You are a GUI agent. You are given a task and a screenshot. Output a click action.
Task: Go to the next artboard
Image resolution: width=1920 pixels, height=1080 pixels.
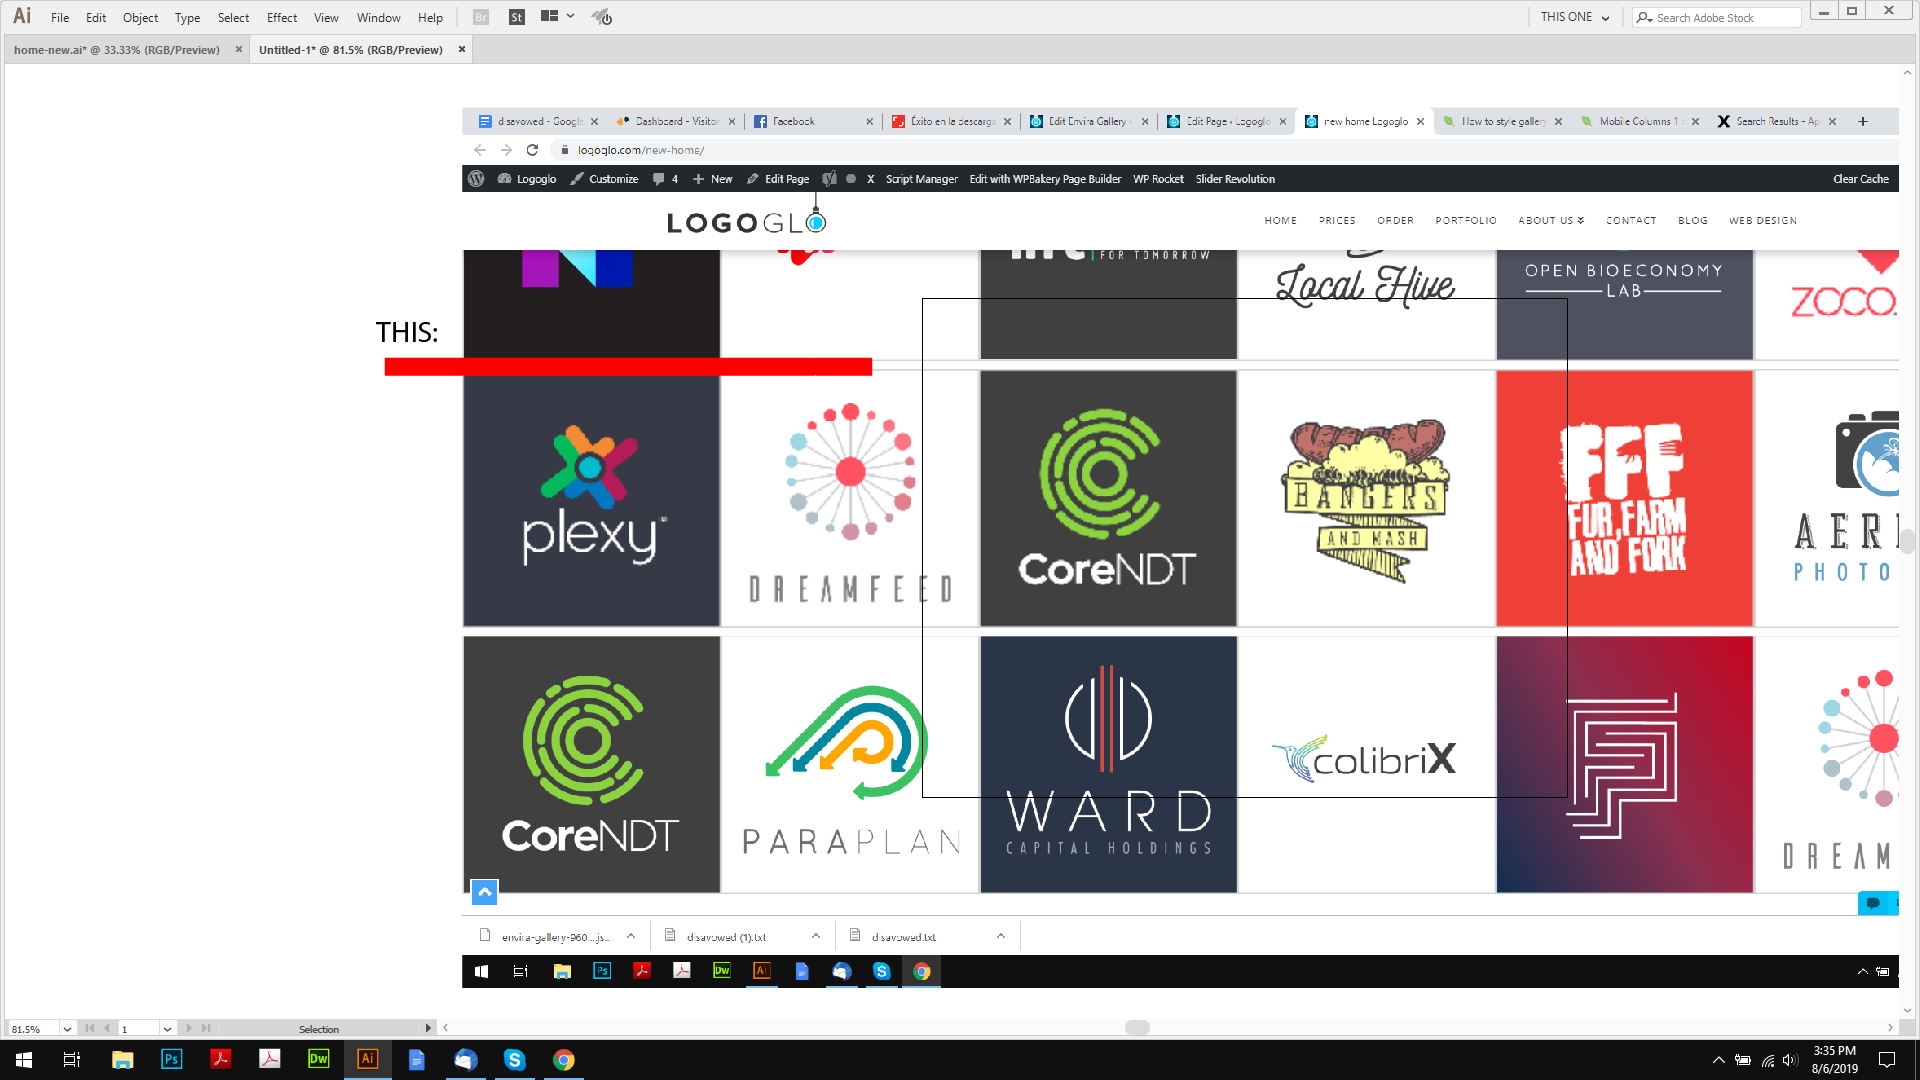188,1028
